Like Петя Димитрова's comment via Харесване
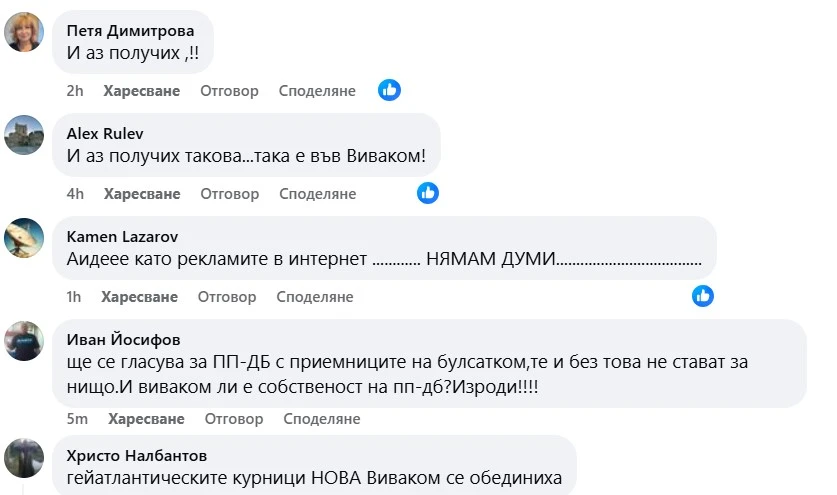The height and width of the screenshot is (495, 837). click(x=142, y=91)
